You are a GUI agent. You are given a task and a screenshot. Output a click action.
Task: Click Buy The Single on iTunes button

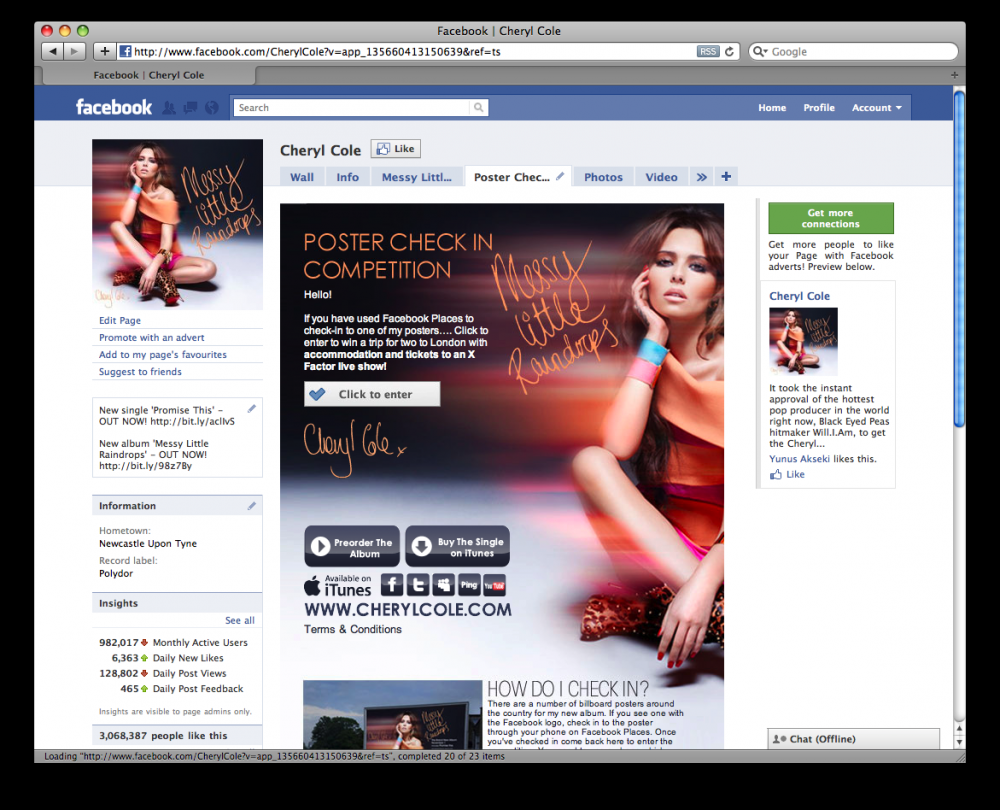[x=457, y=547]
